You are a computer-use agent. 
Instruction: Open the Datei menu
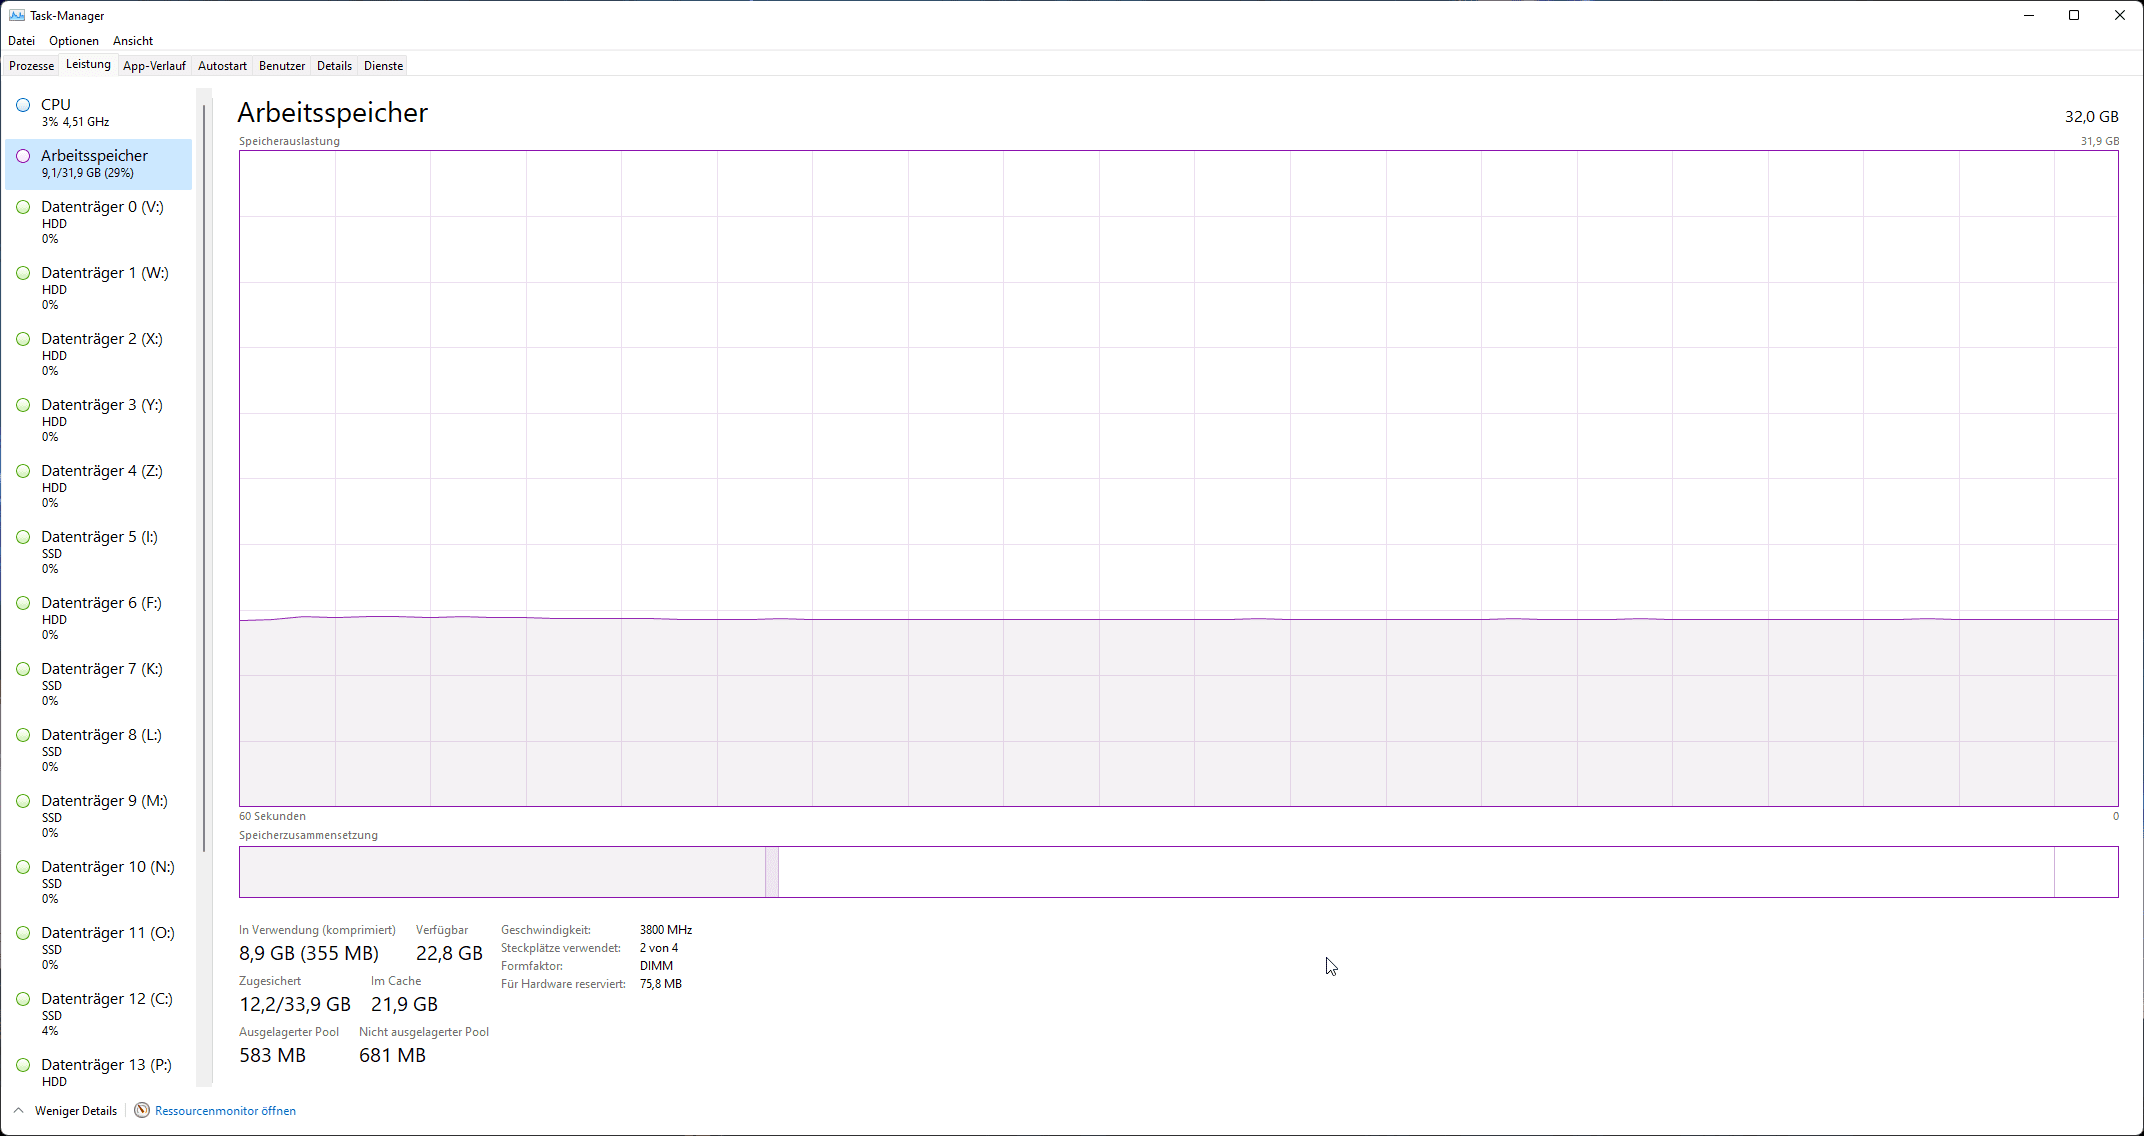pyautogui.click(x=21, y=41)
